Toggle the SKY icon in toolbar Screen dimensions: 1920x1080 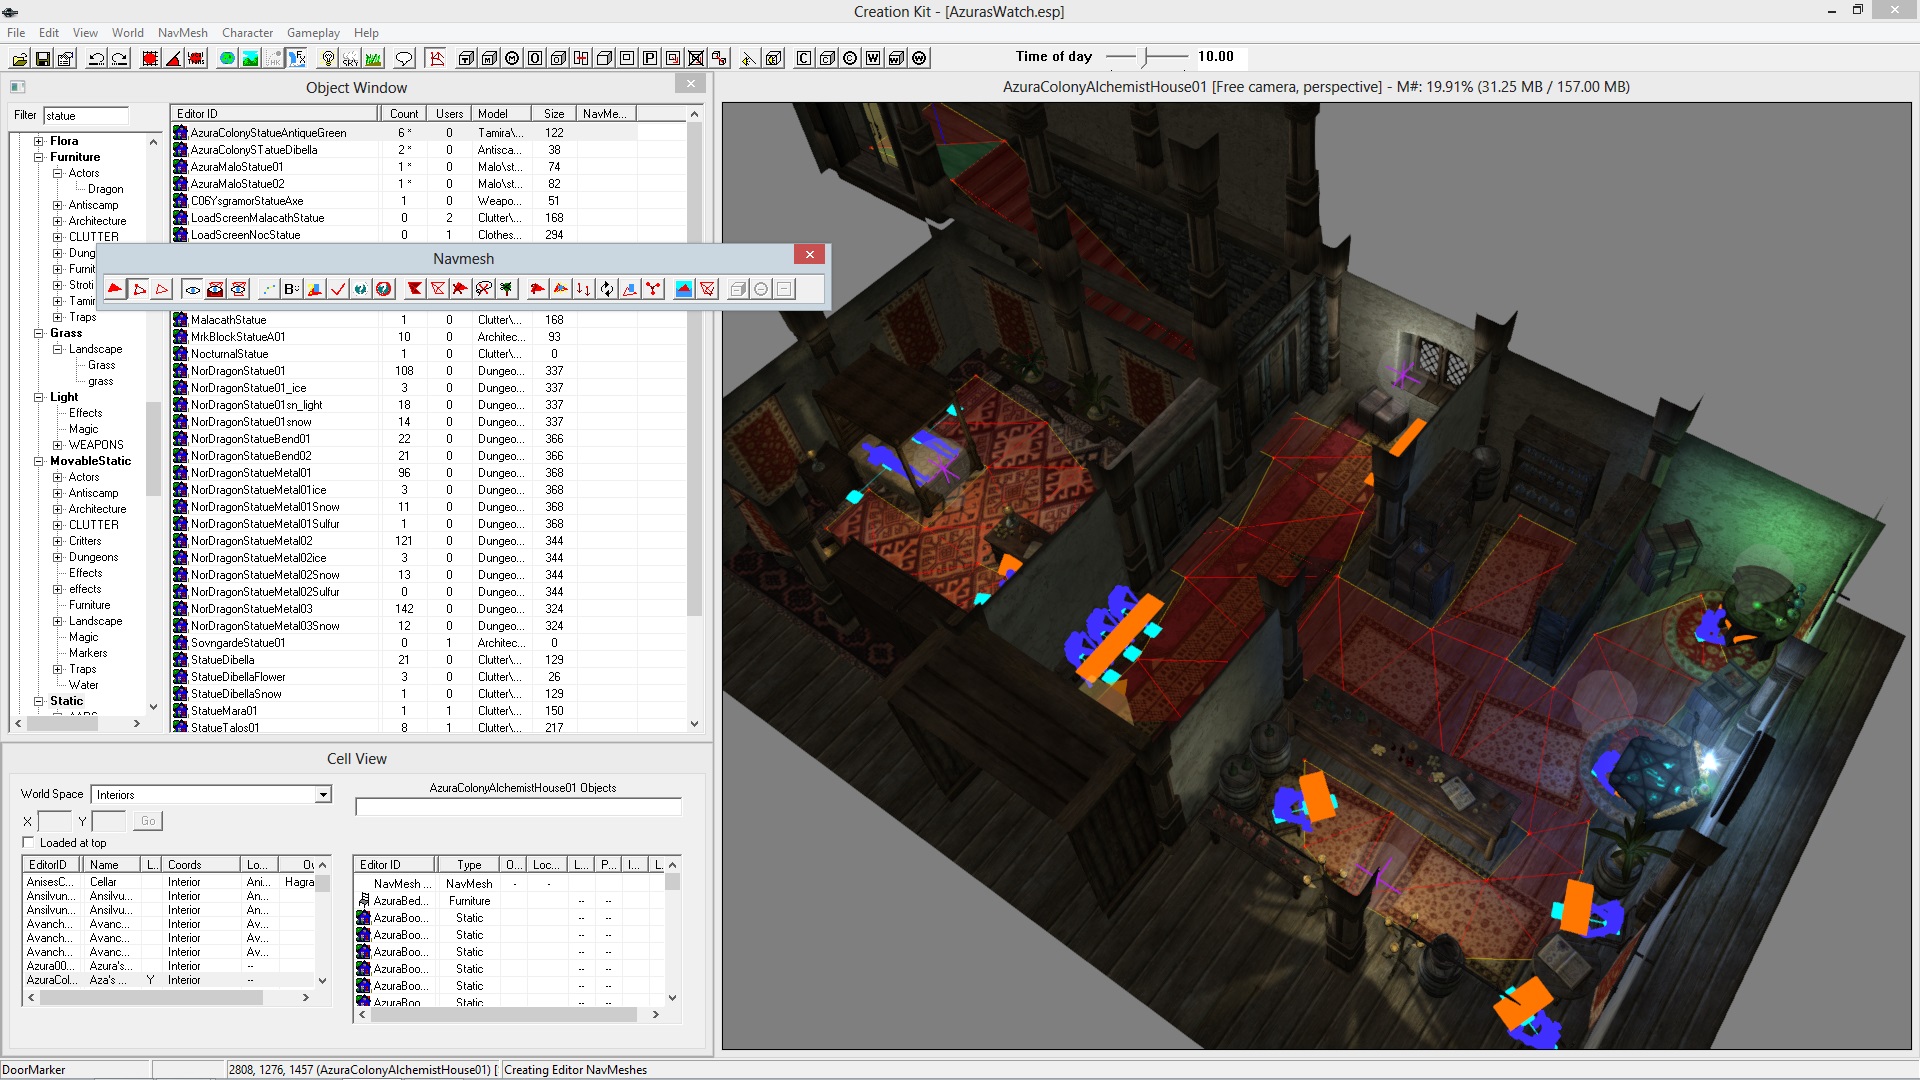351,59
